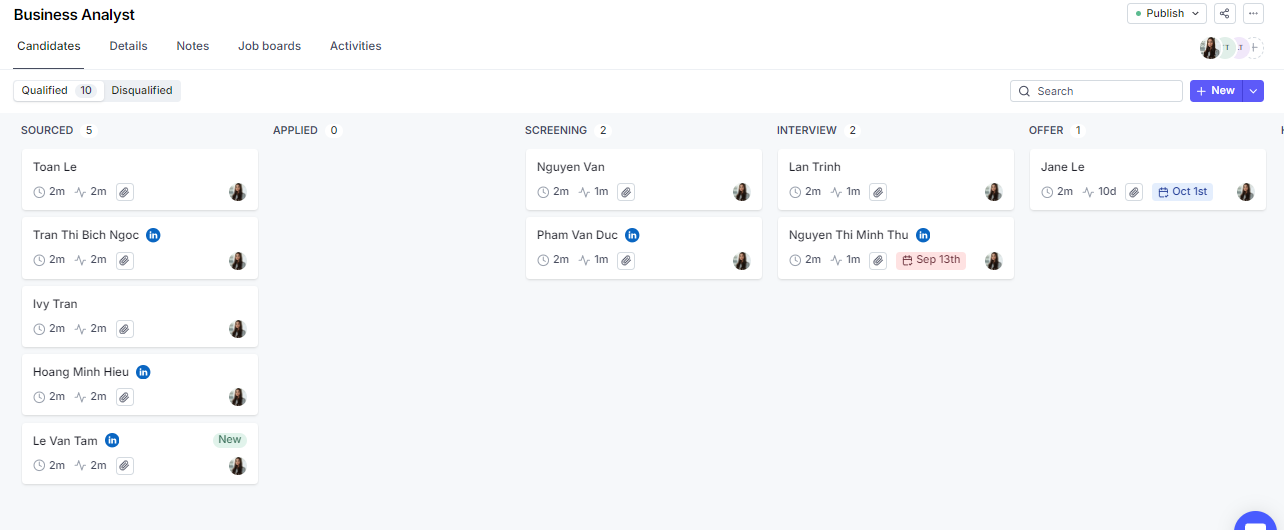Image resolution: width=1284 pixels, height=530 pixels.
Task: Click the Oct 1st date tag
Action: tap(1182, 192)
